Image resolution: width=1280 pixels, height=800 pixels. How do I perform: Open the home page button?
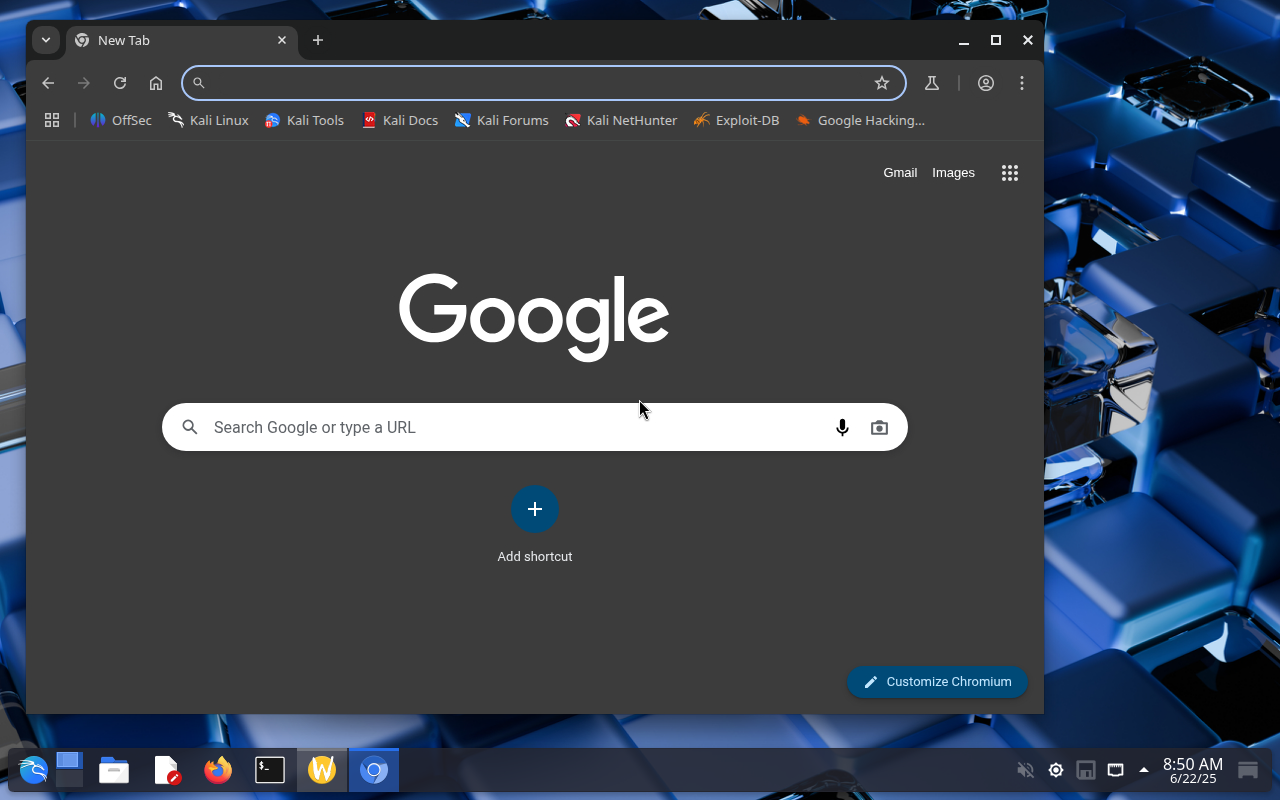pyautogui.click(x=156, y=83)
